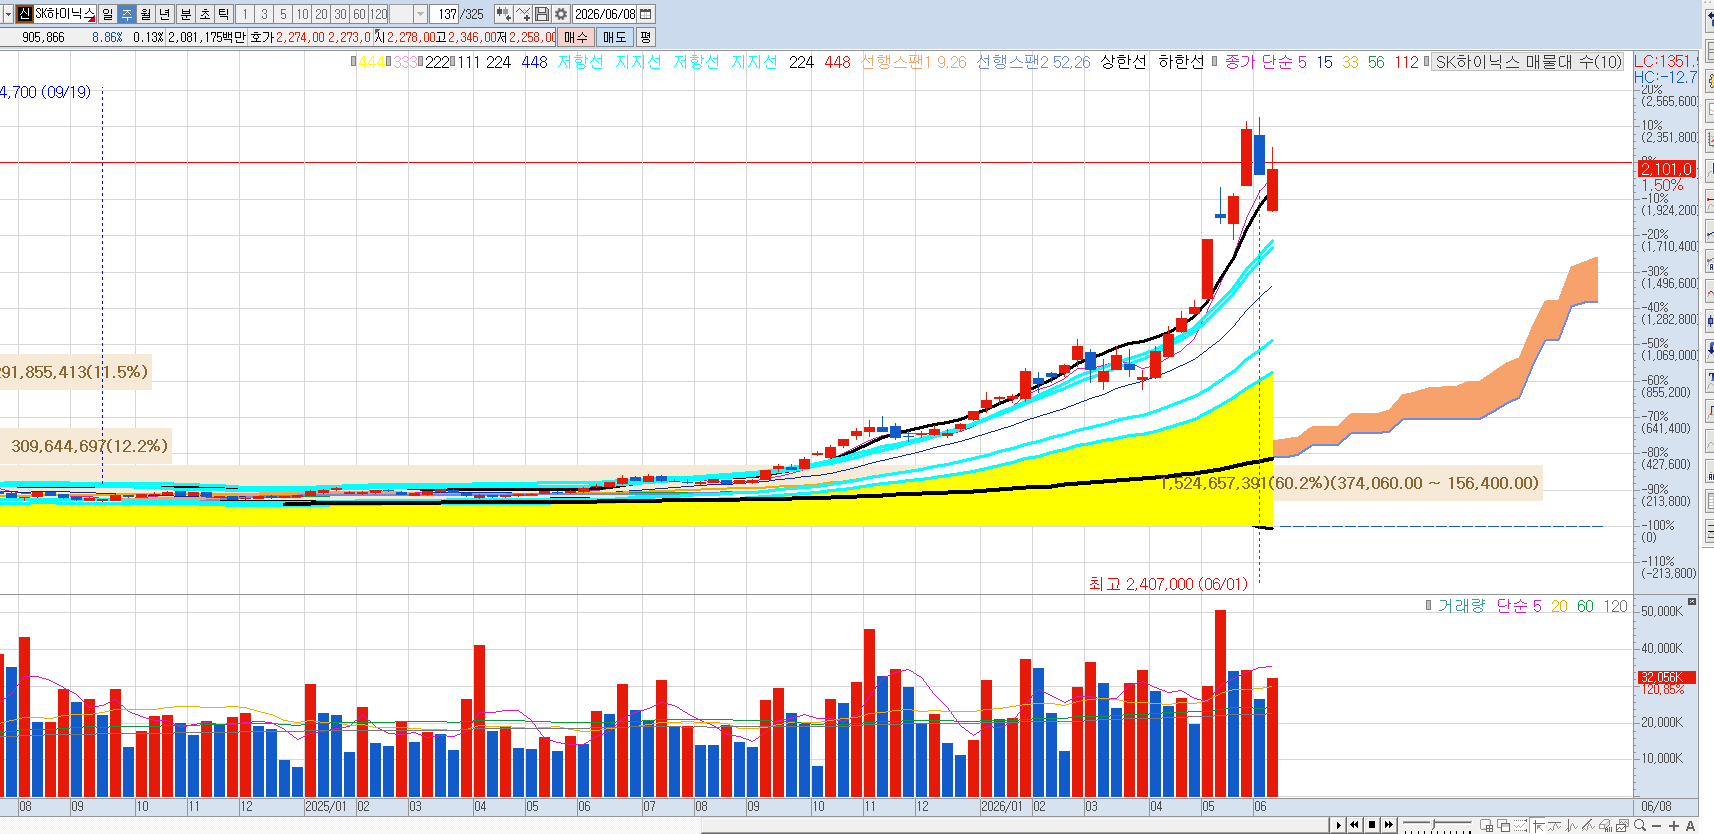Click the SK하이닉스 매물대 수(10) legend button
The height and width of the screenshot is (834, 1714).
pos(1528,62)
